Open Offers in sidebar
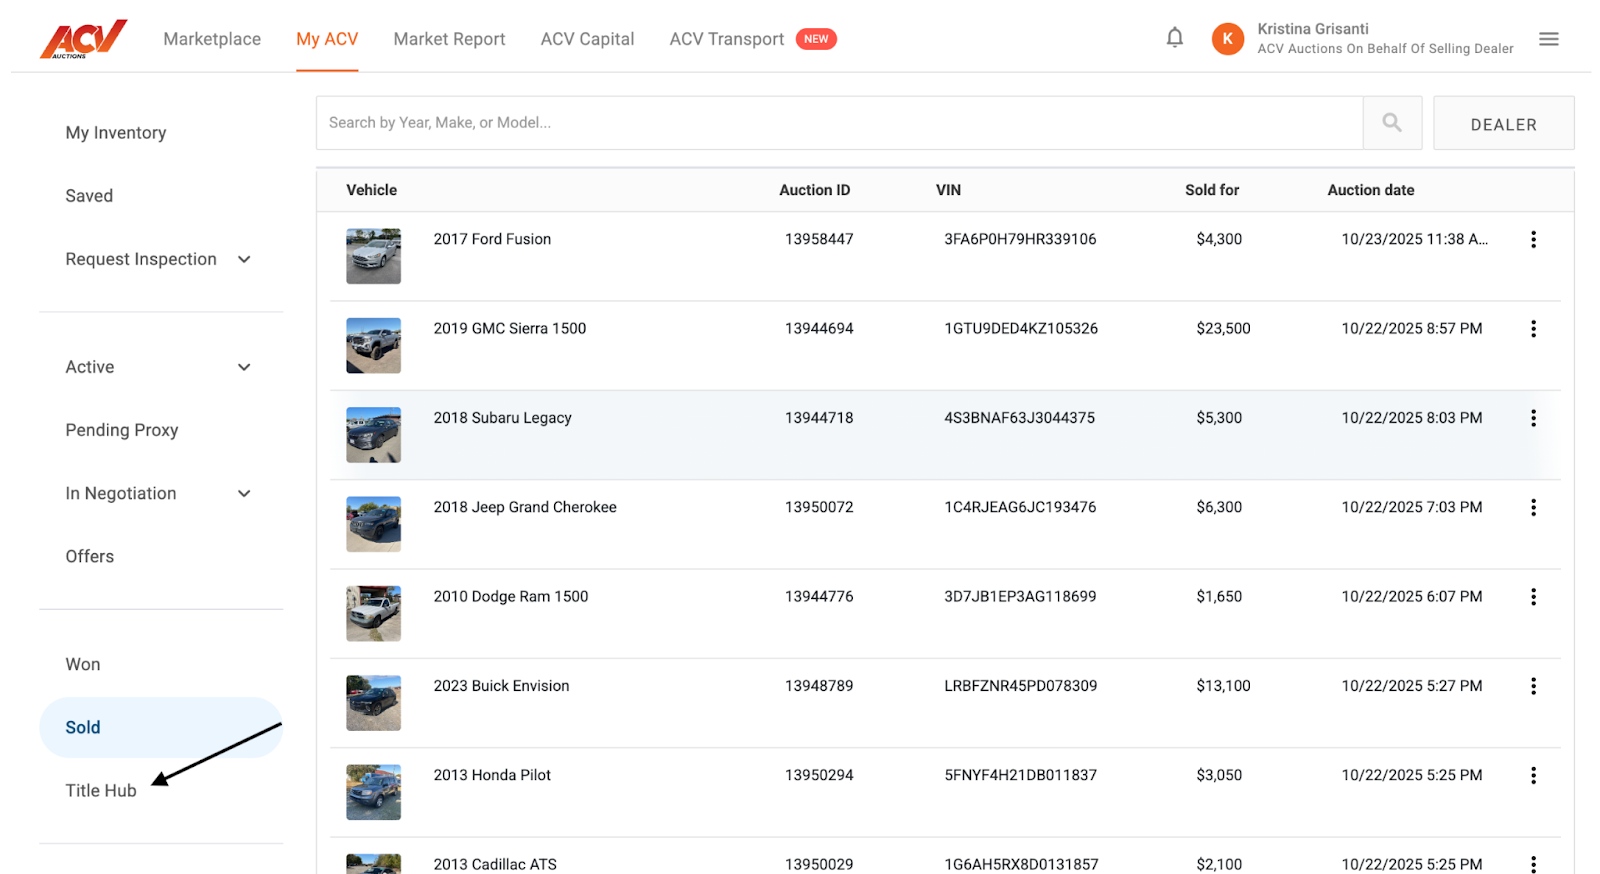The image size is (1600, 874). click(x=90, y=556)
